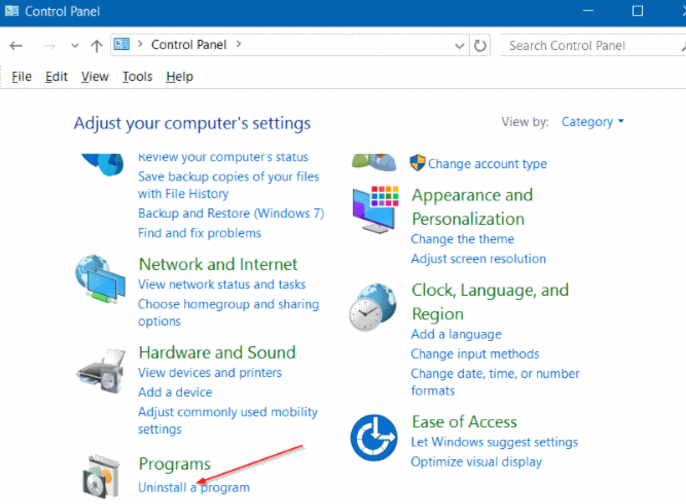
Task: Expand the chevron after Control Panel breadcrumb
Action: pyautogui.click(x=238, y=44)
